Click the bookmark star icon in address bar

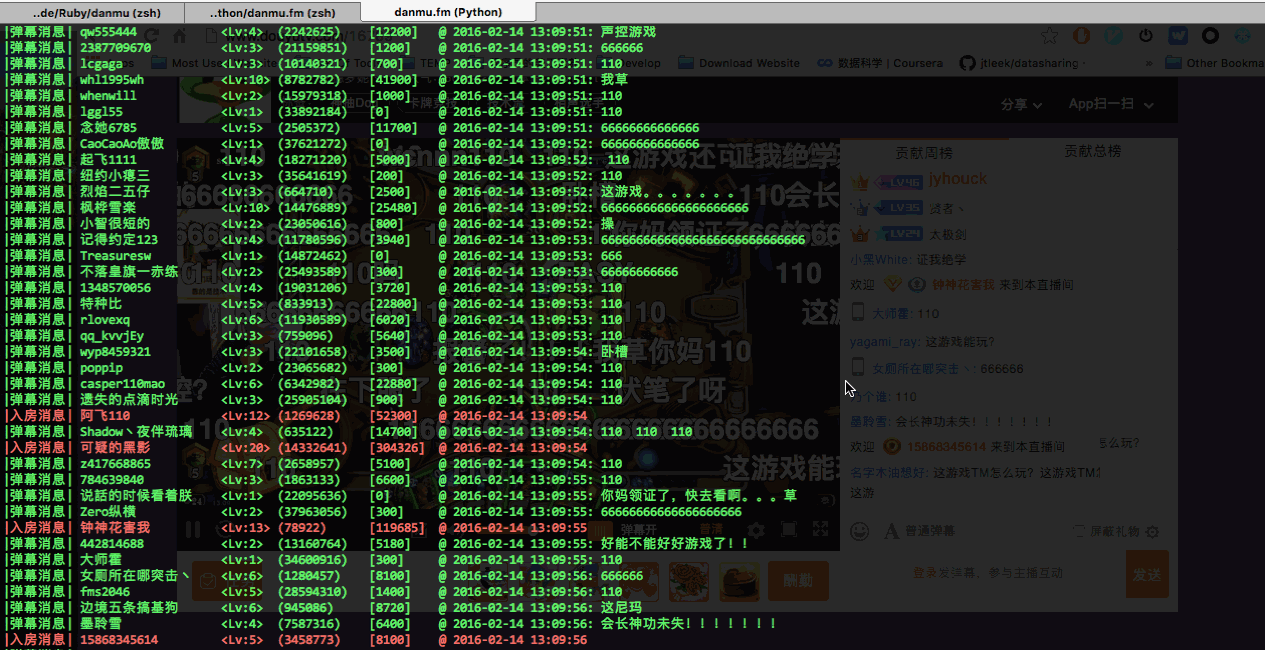tap(1049, 36)
